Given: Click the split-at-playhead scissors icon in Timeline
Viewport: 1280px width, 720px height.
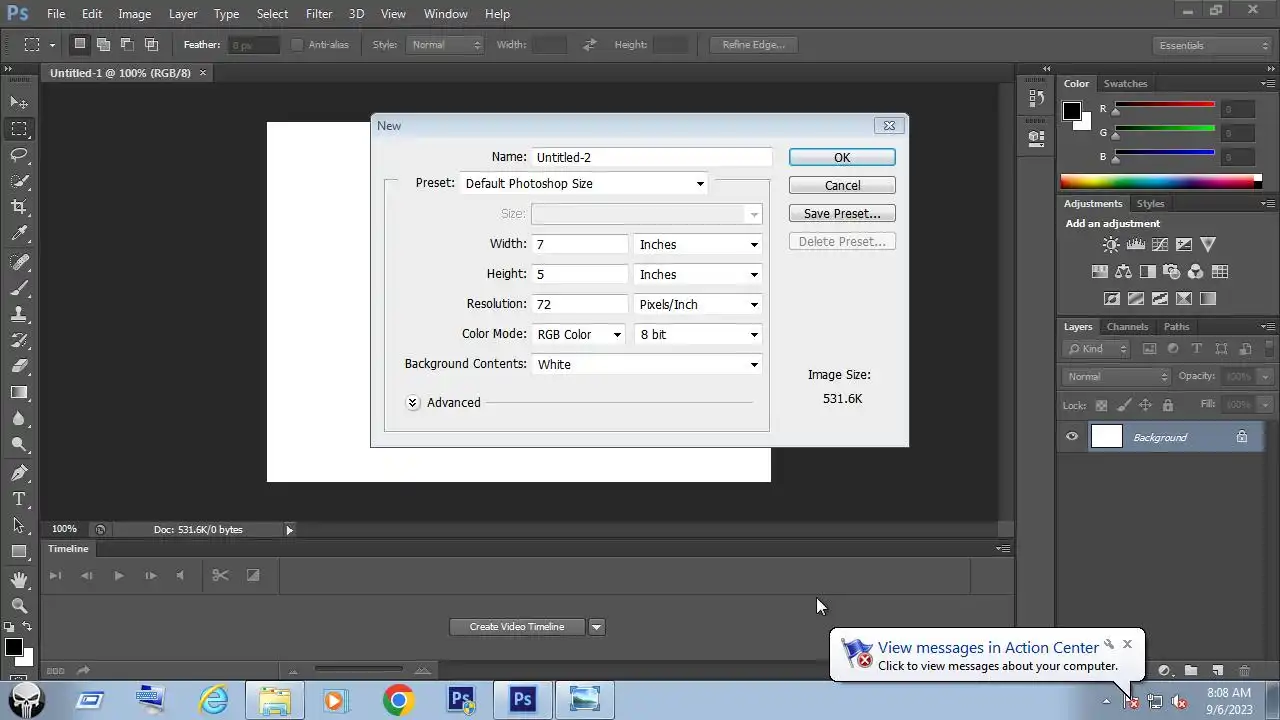Looking at the screenshot, I should click(220, 575).
